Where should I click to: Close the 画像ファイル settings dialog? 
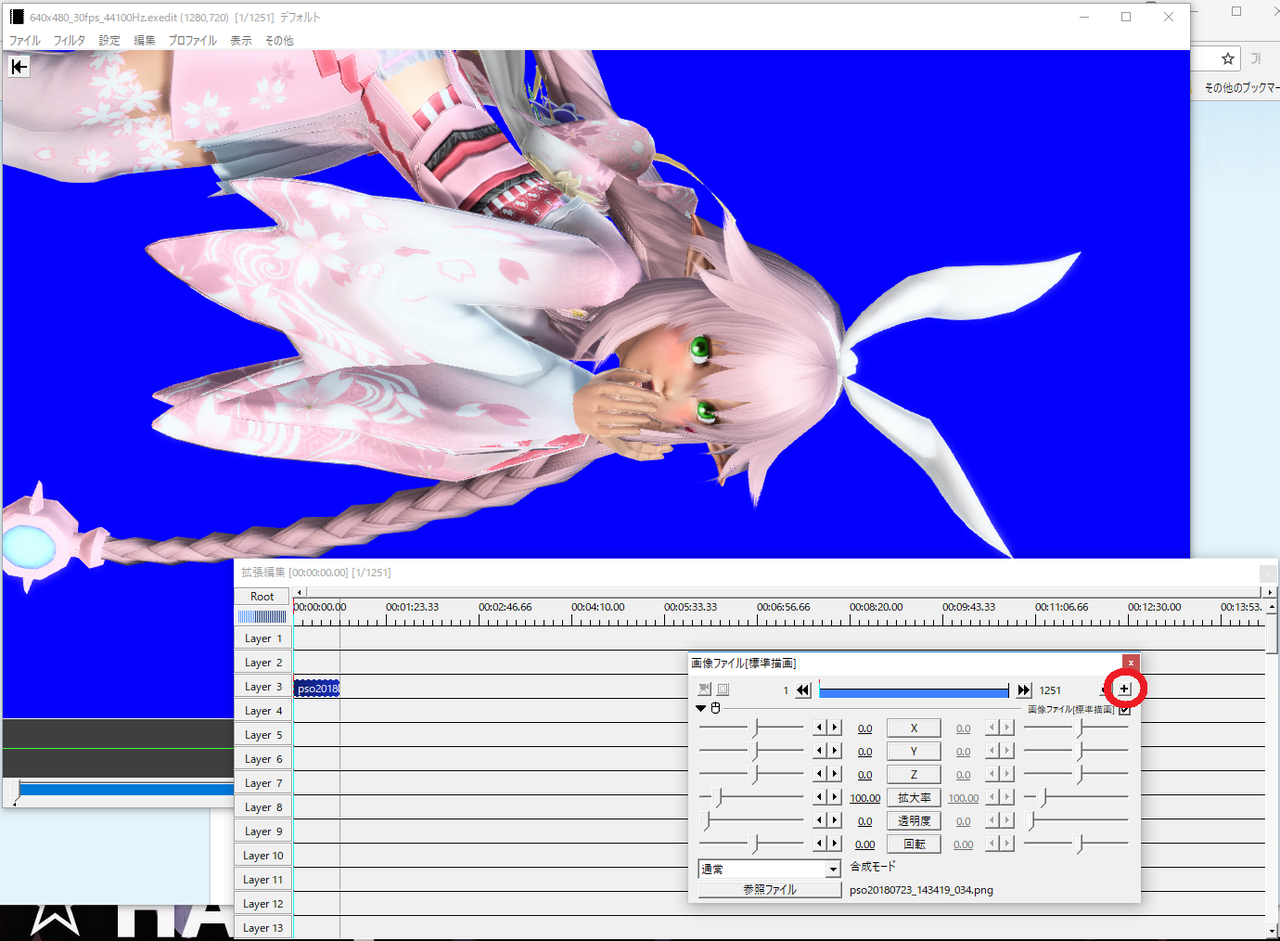[x=1130, y=662]
